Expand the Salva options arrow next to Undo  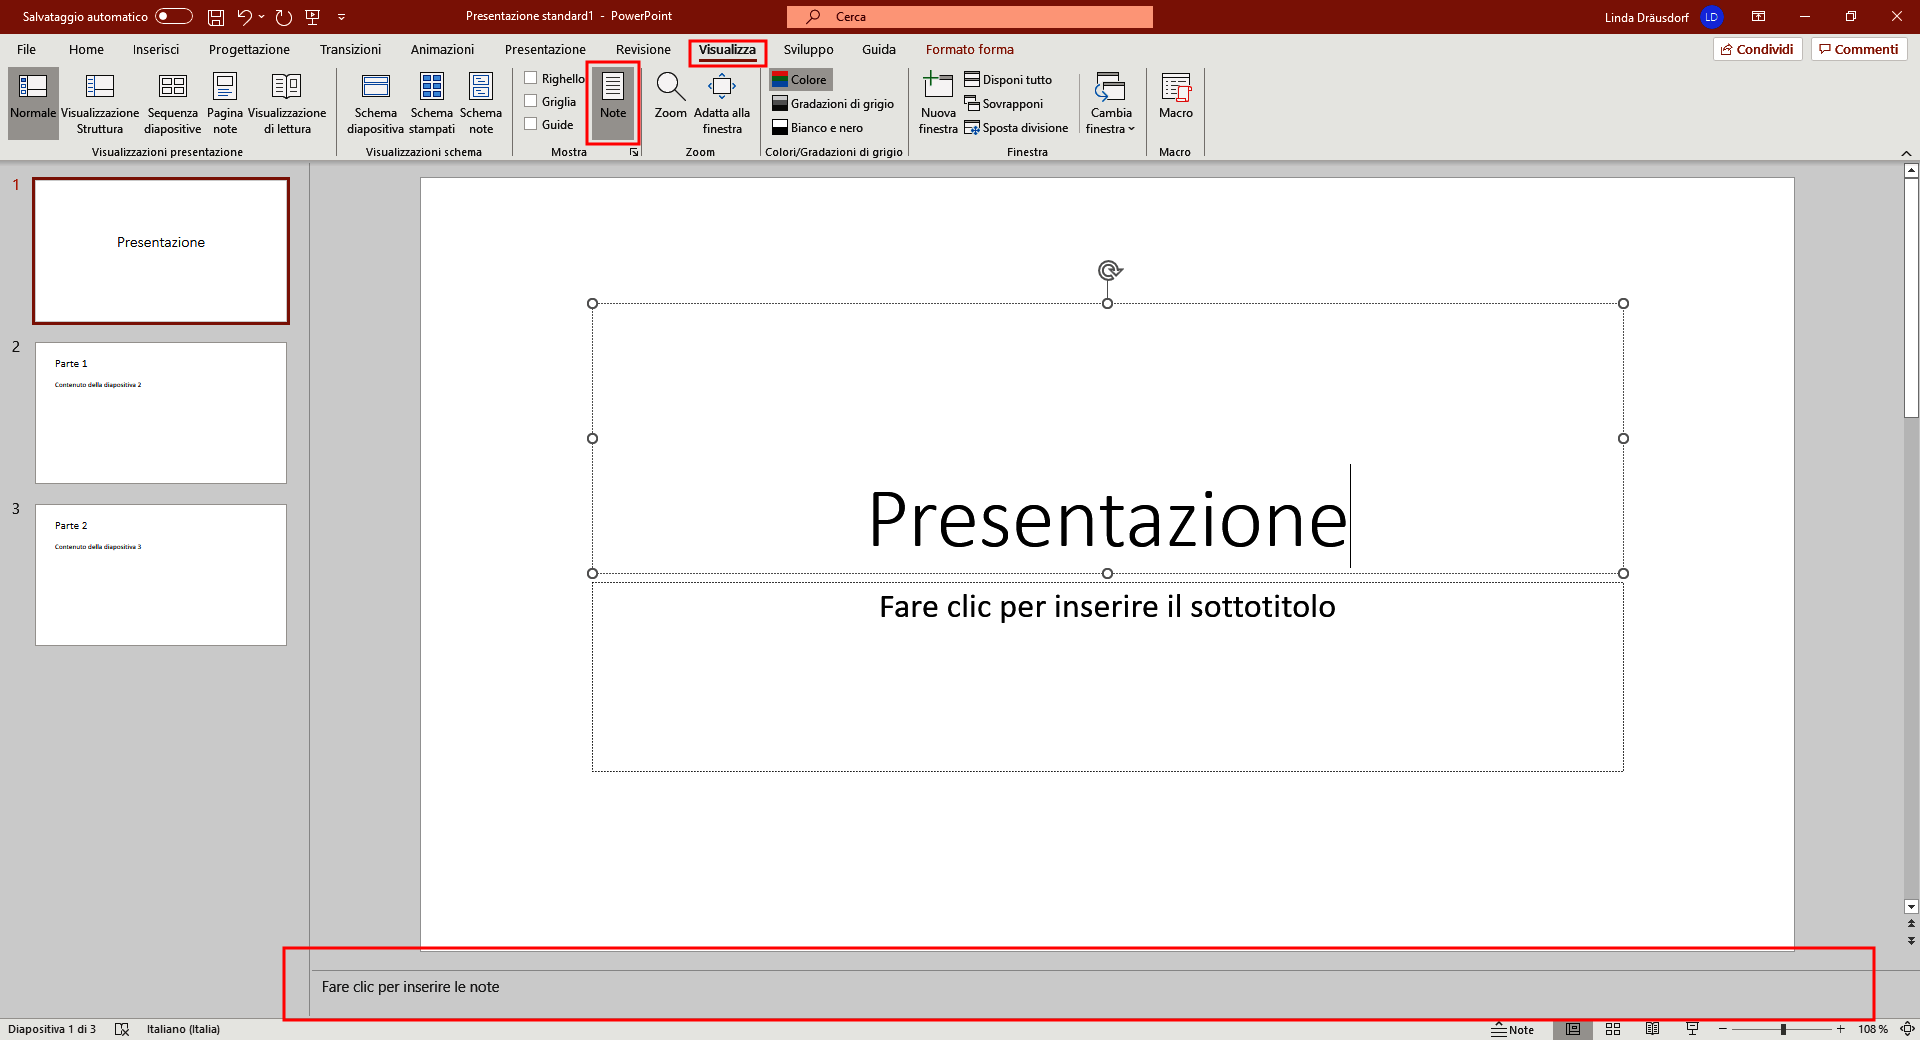[262, 16]
